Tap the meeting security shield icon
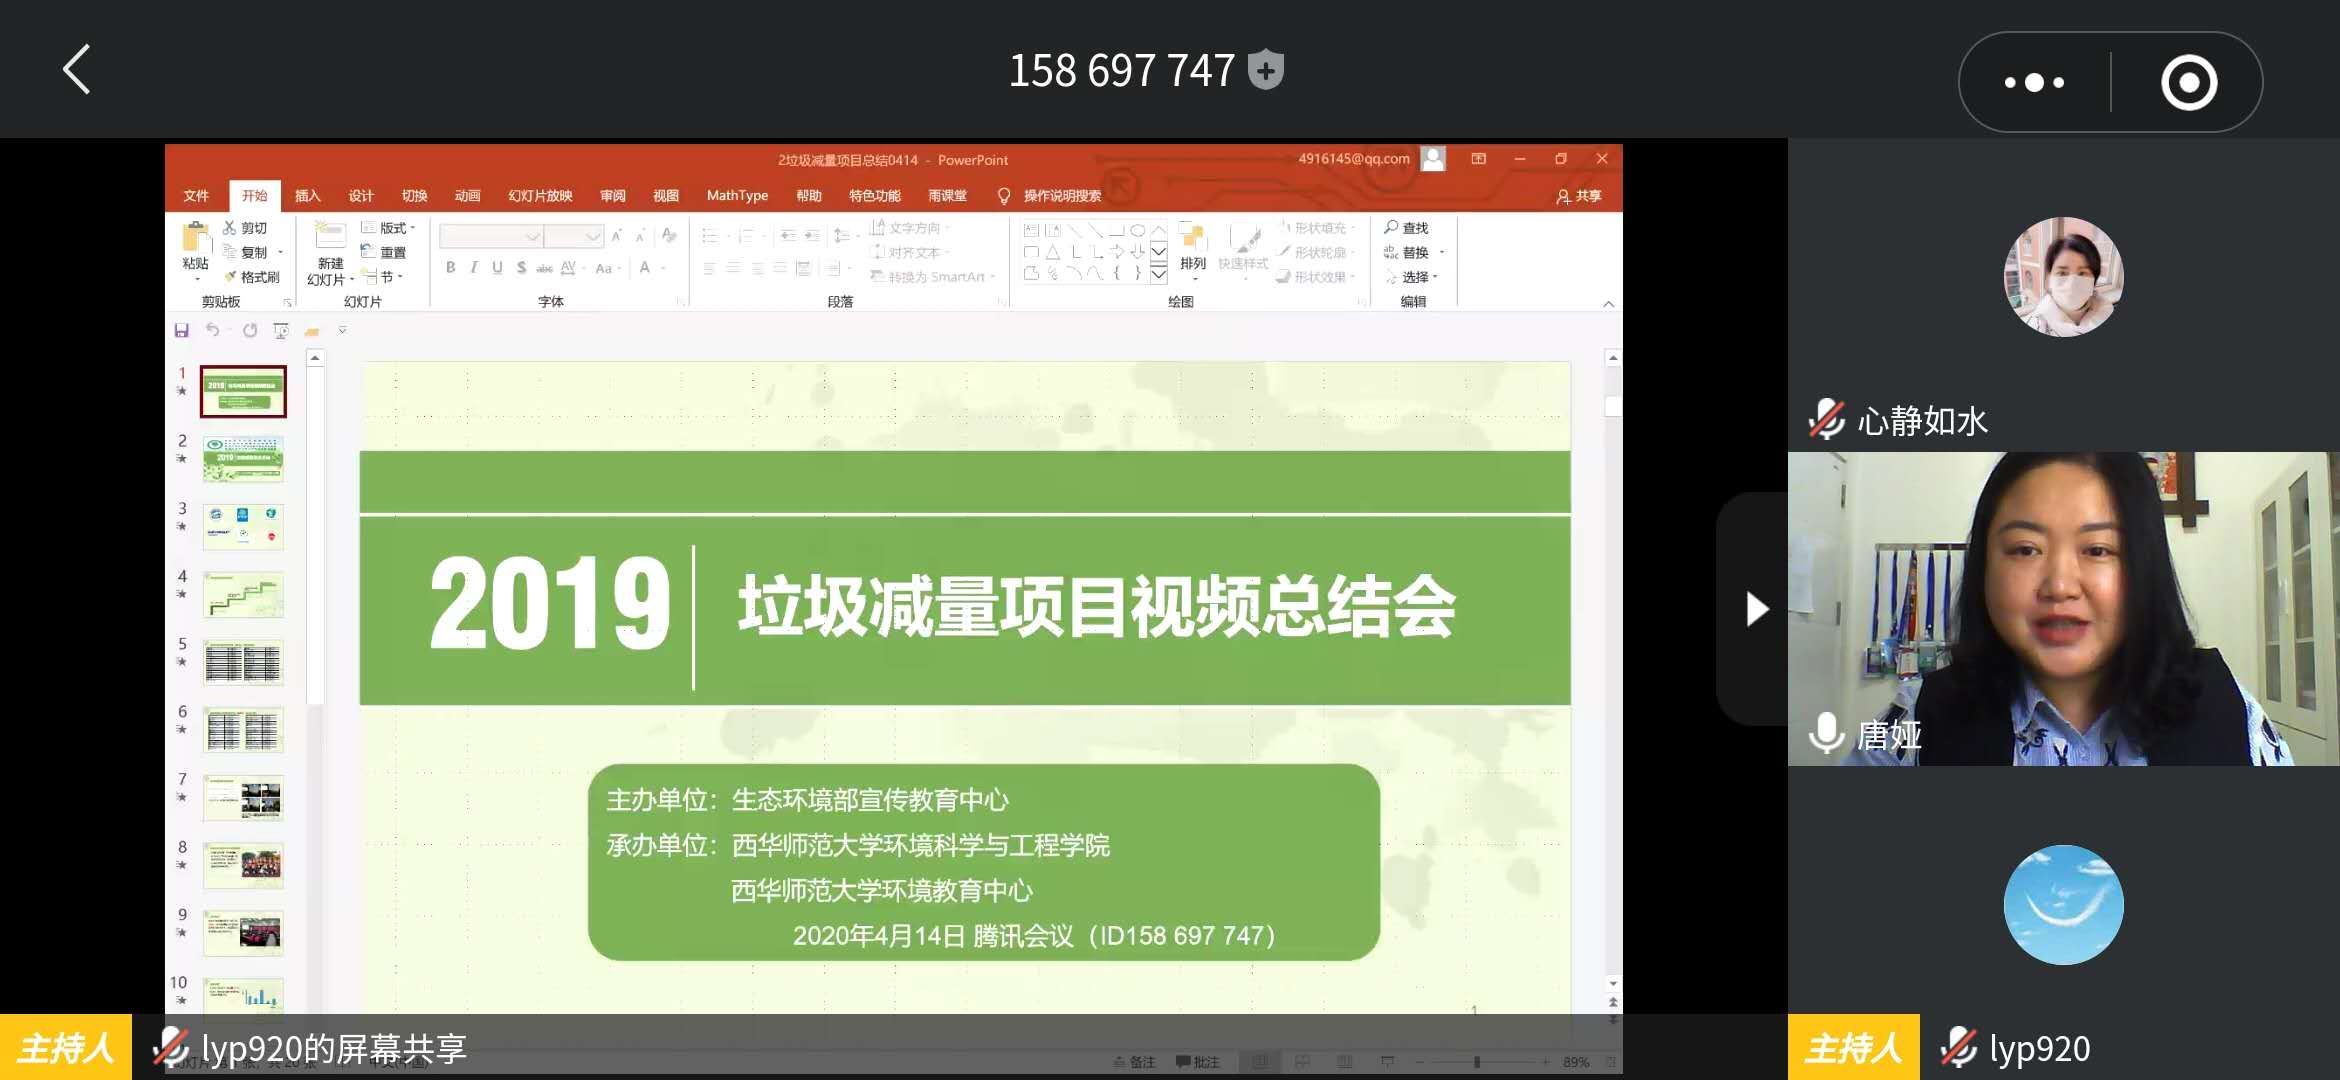2340x1080 pixels. (1266, 70)
